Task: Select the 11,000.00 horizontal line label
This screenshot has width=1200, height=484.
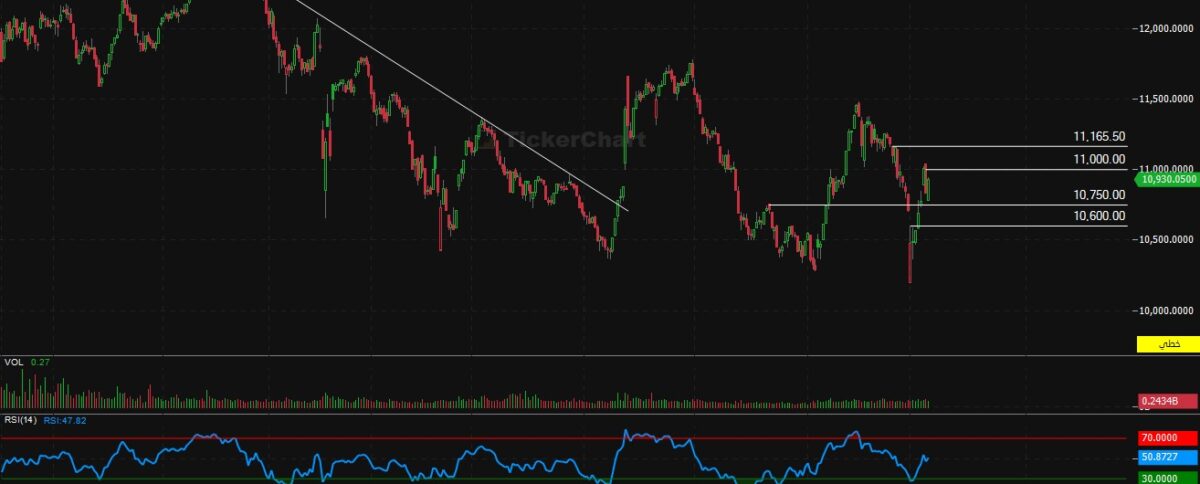Action: 1099,159
